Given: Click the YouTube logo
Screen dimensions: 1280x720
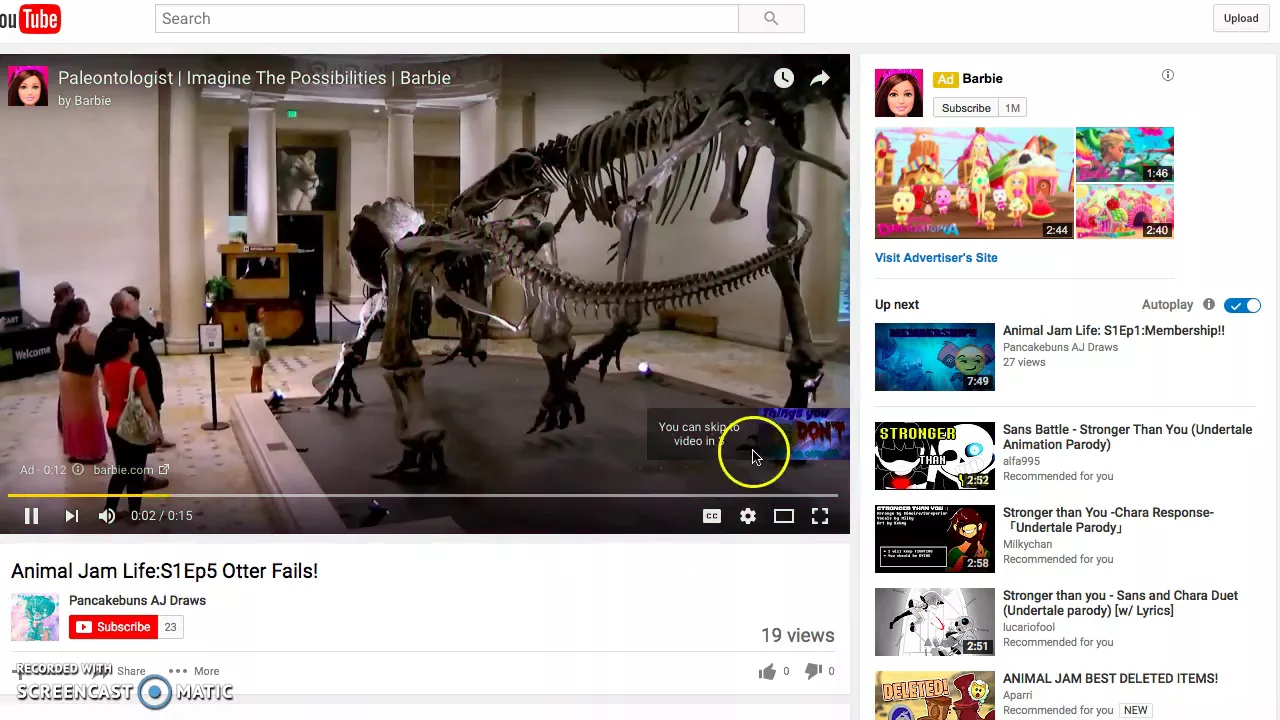Looking at the screenshot, I should (30, 18).
